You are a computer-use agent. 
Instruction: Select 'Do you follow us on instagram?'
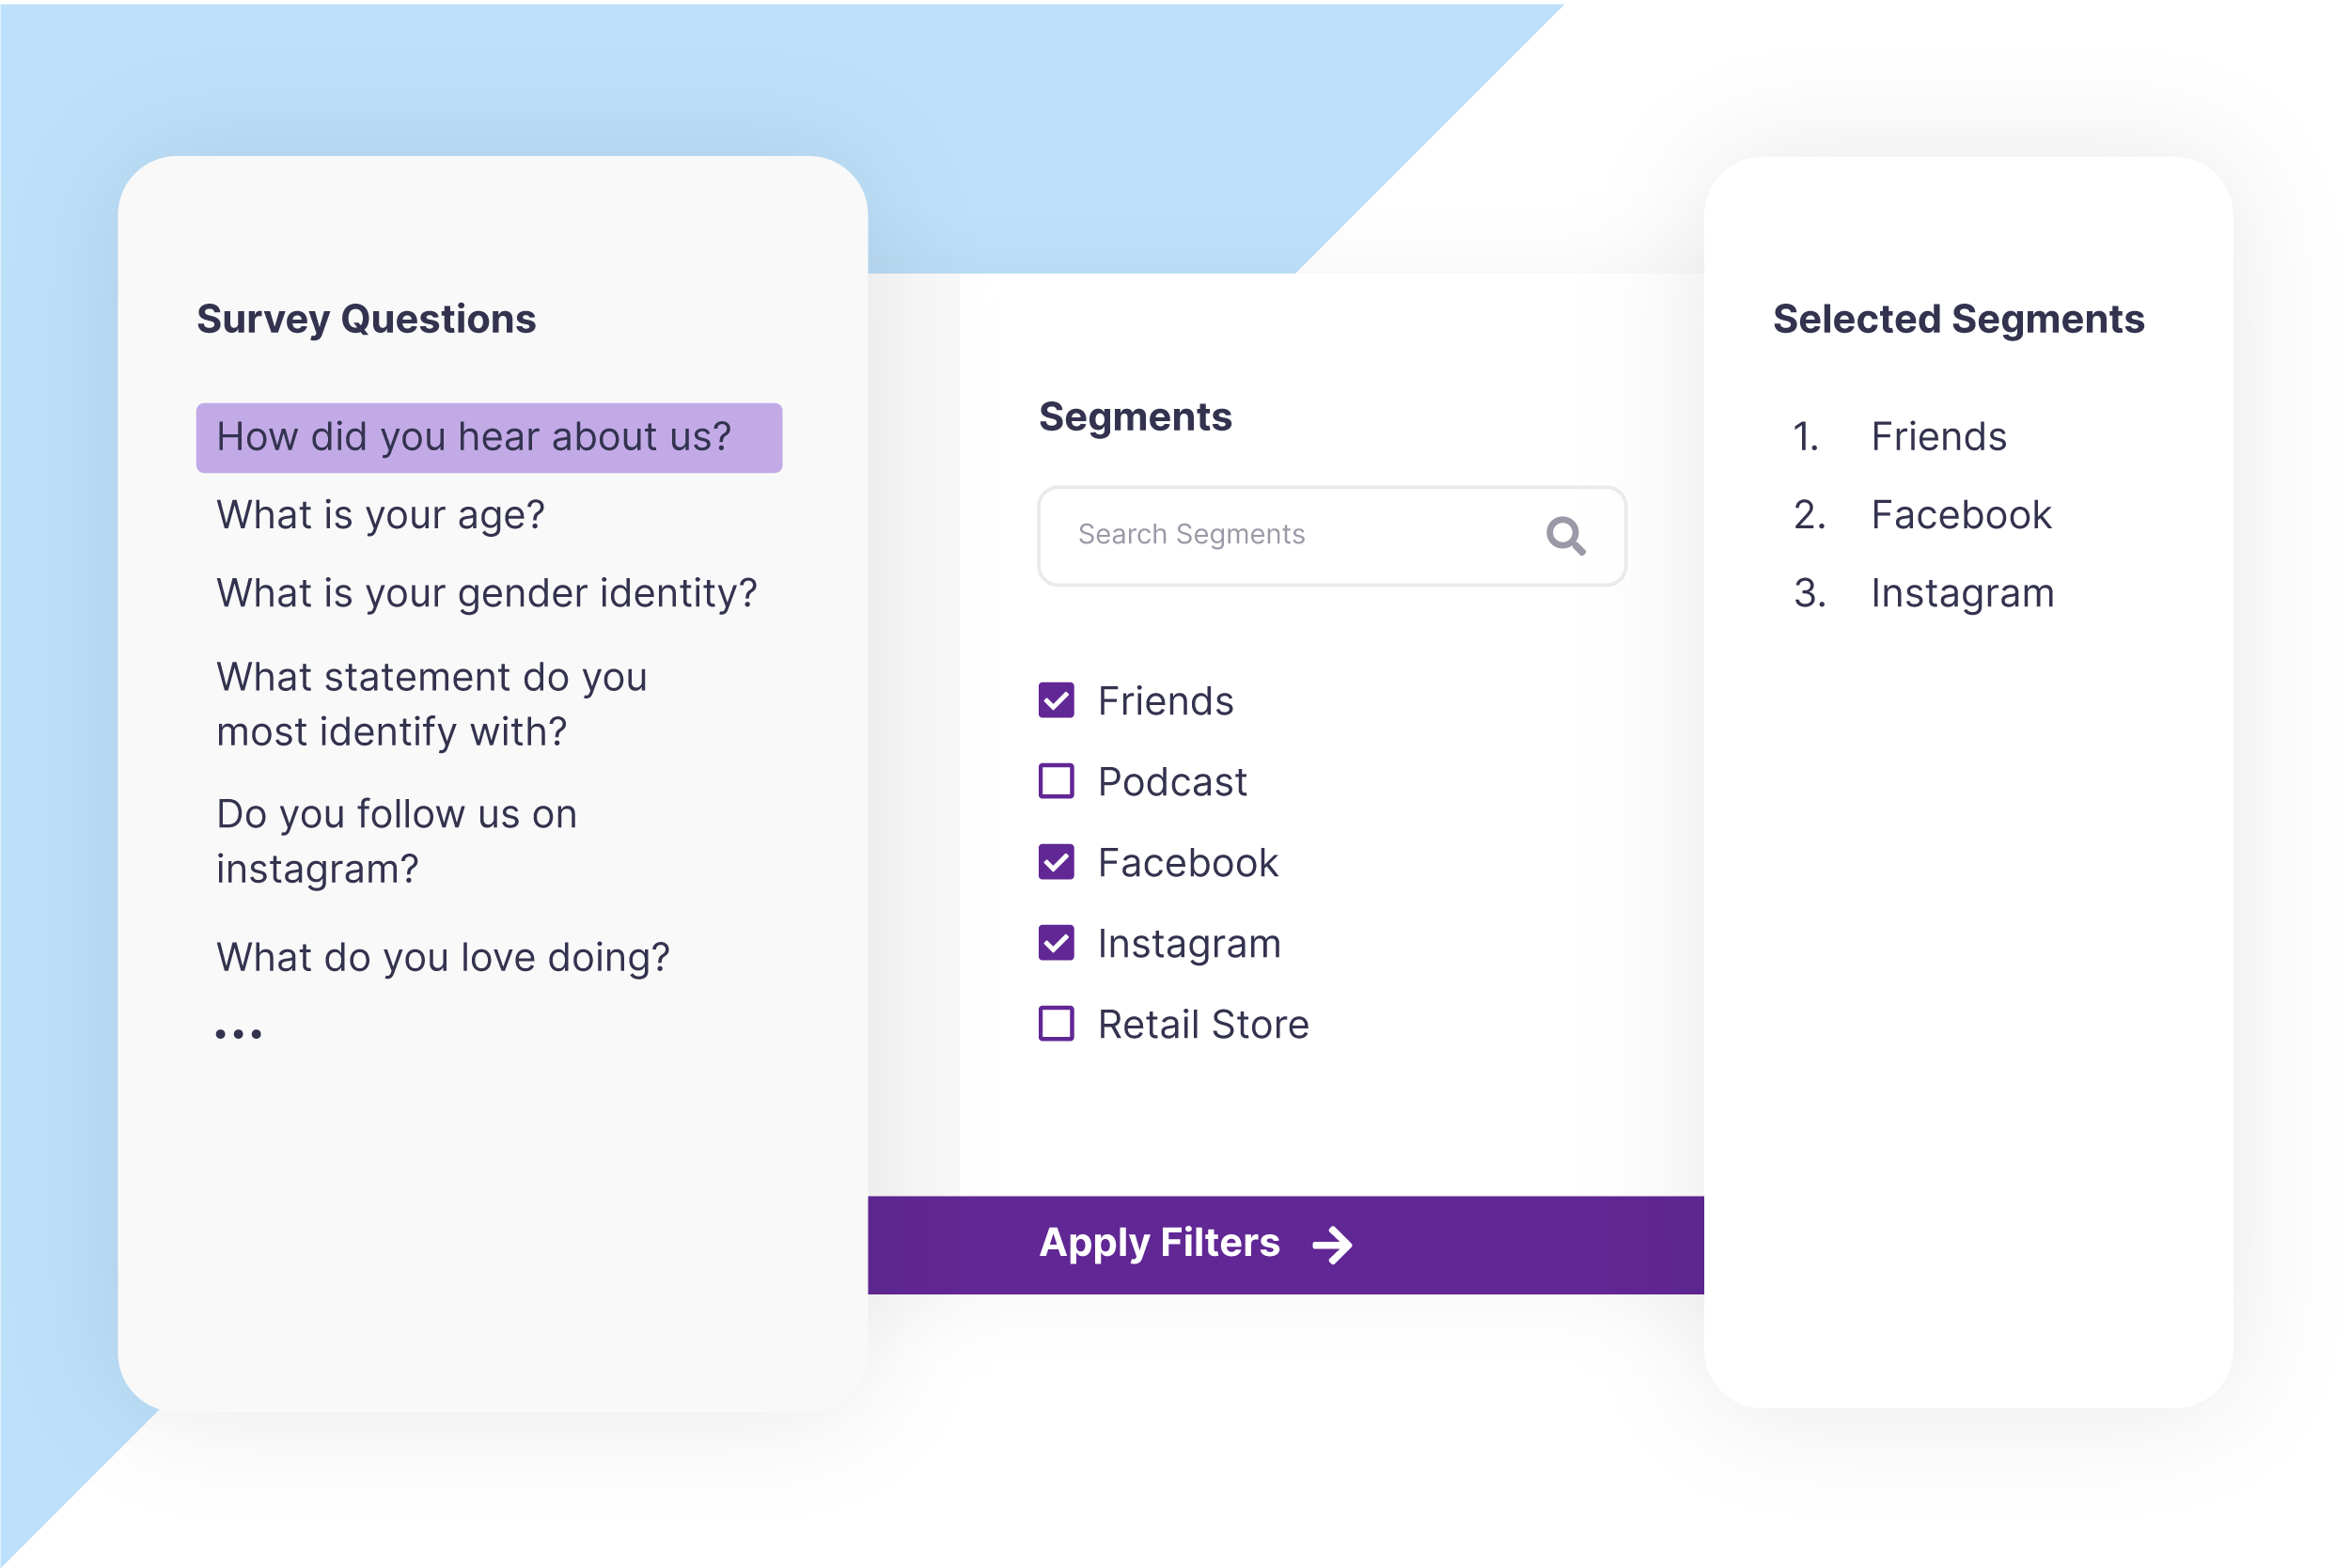click(x=397, y=841)
